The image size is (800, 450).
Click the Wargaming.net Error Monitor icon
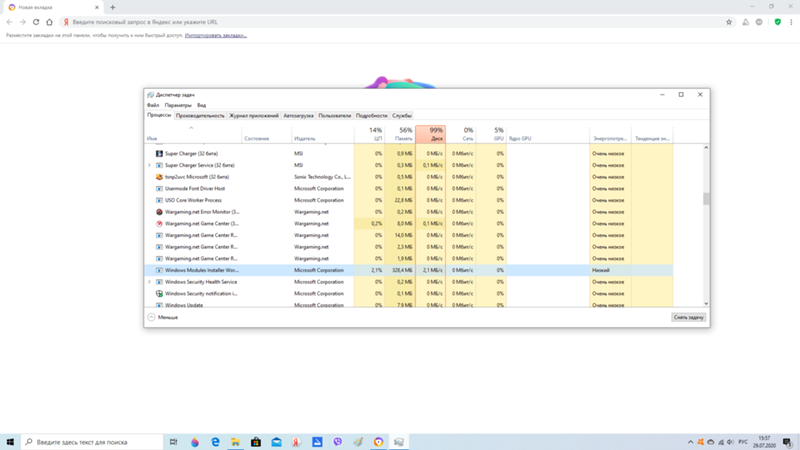(x=159, y=212)
